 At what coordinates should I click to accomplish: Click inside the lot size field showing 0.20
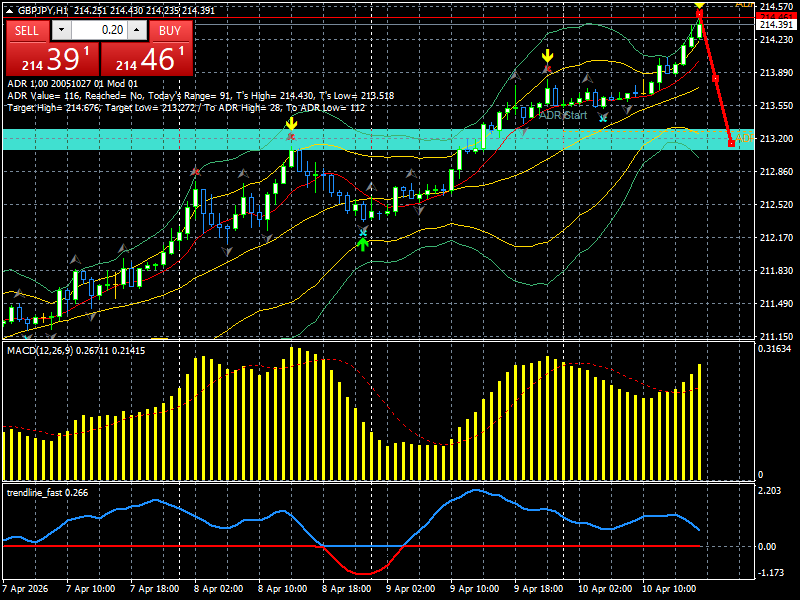100,31
